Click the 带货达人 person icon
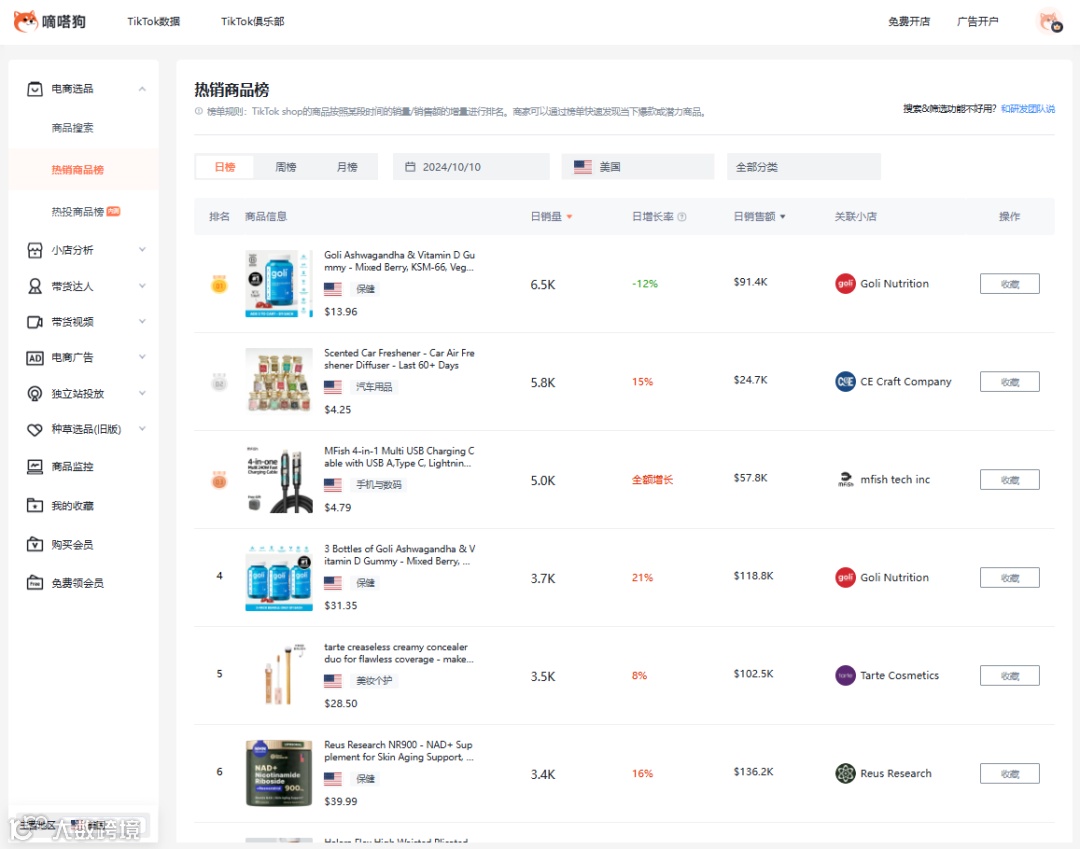 pos(34,286)
